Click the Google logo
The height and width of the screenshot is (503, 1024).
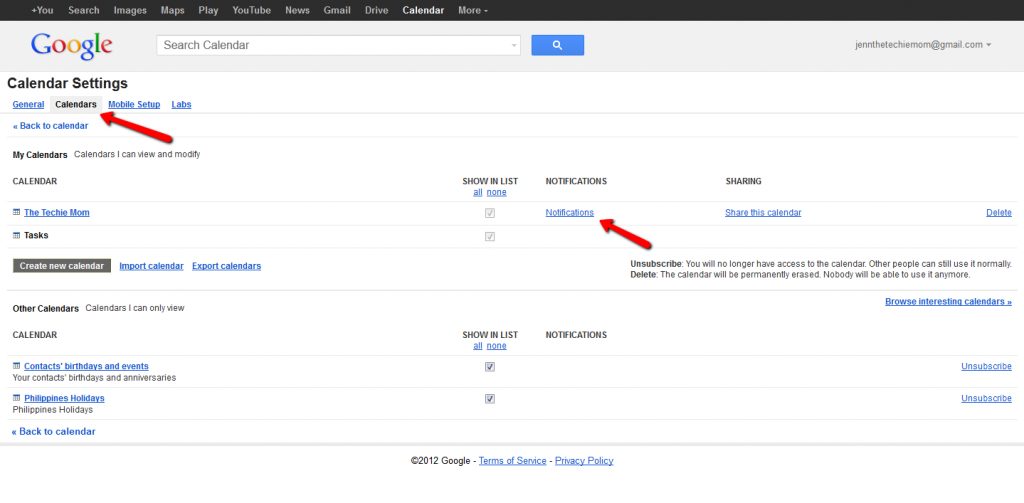click(x=71, y=46)
